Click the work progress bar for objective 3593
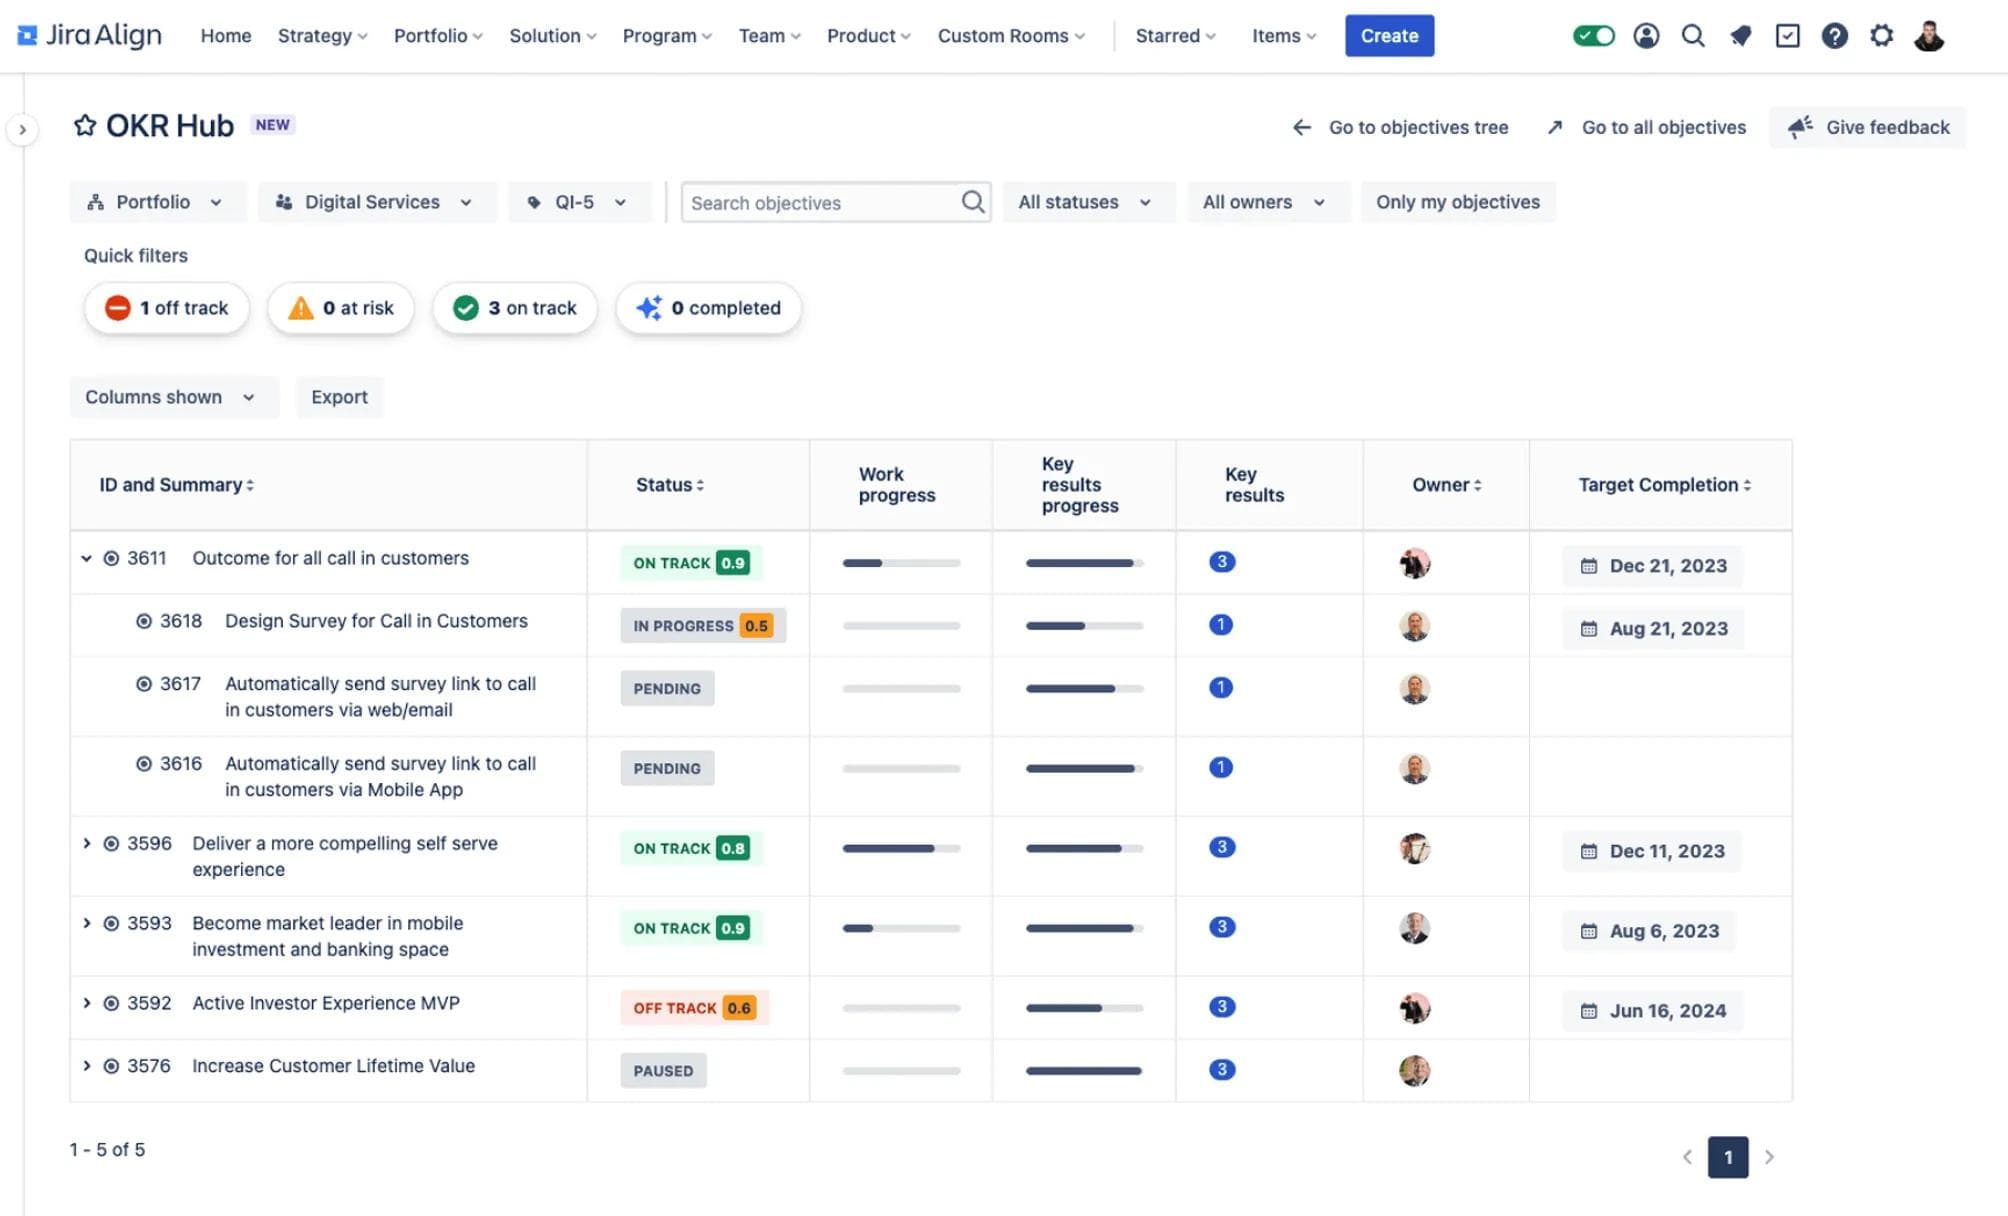Image resolution: width=2008 pixels, height=1216 pixels. [x=899, y=928]
